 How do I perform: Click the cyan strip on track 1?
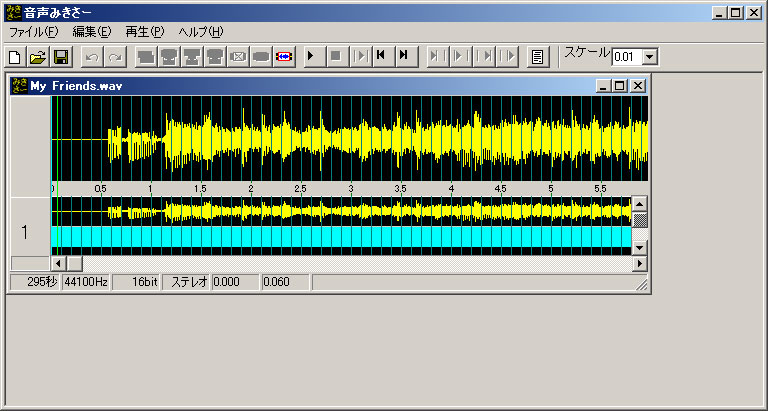point(341,237)
